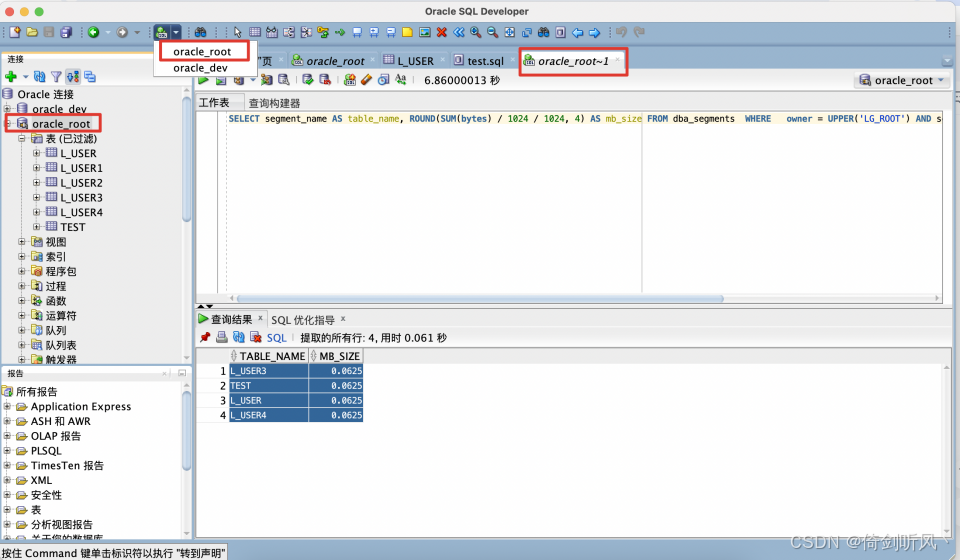Click the delete row icon in results toolbar
This screenshot has width=960, height=560.
(x=256, y=337)
